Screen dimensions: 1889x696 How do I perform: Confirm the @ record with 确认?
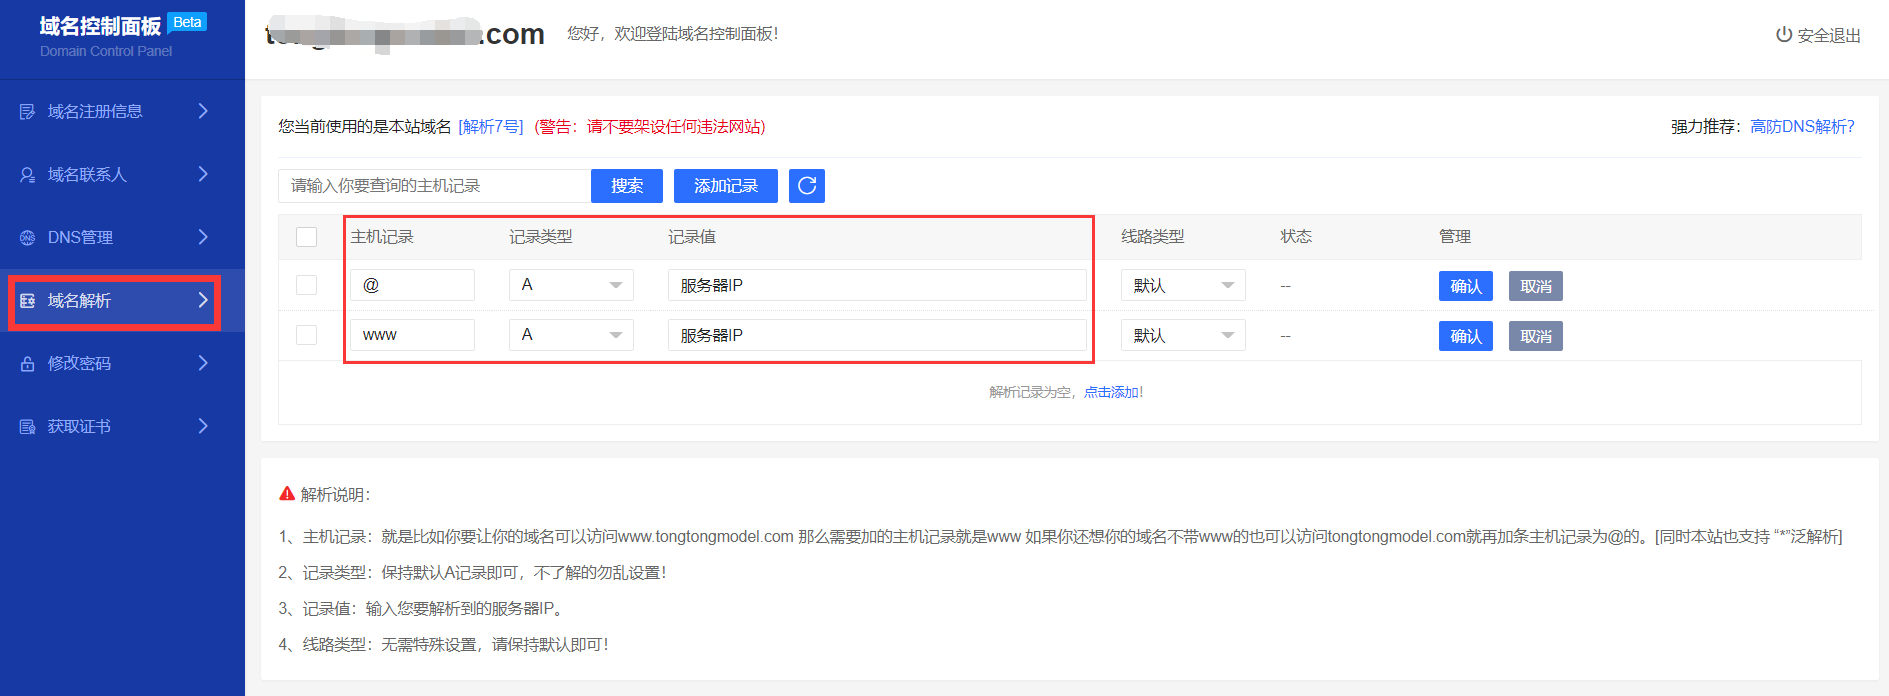coord(1466,286)
